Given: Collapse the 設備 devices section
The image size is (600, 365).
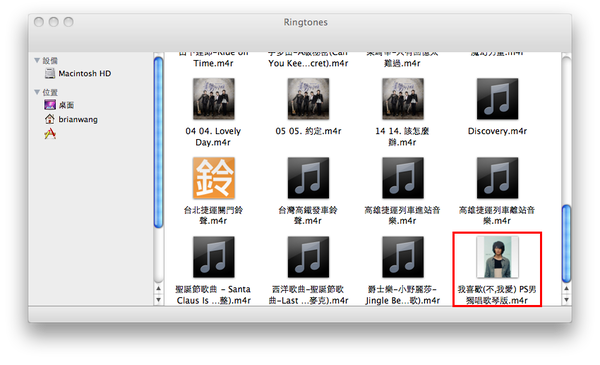Looking at the screenshot, I should click(37, 60).
